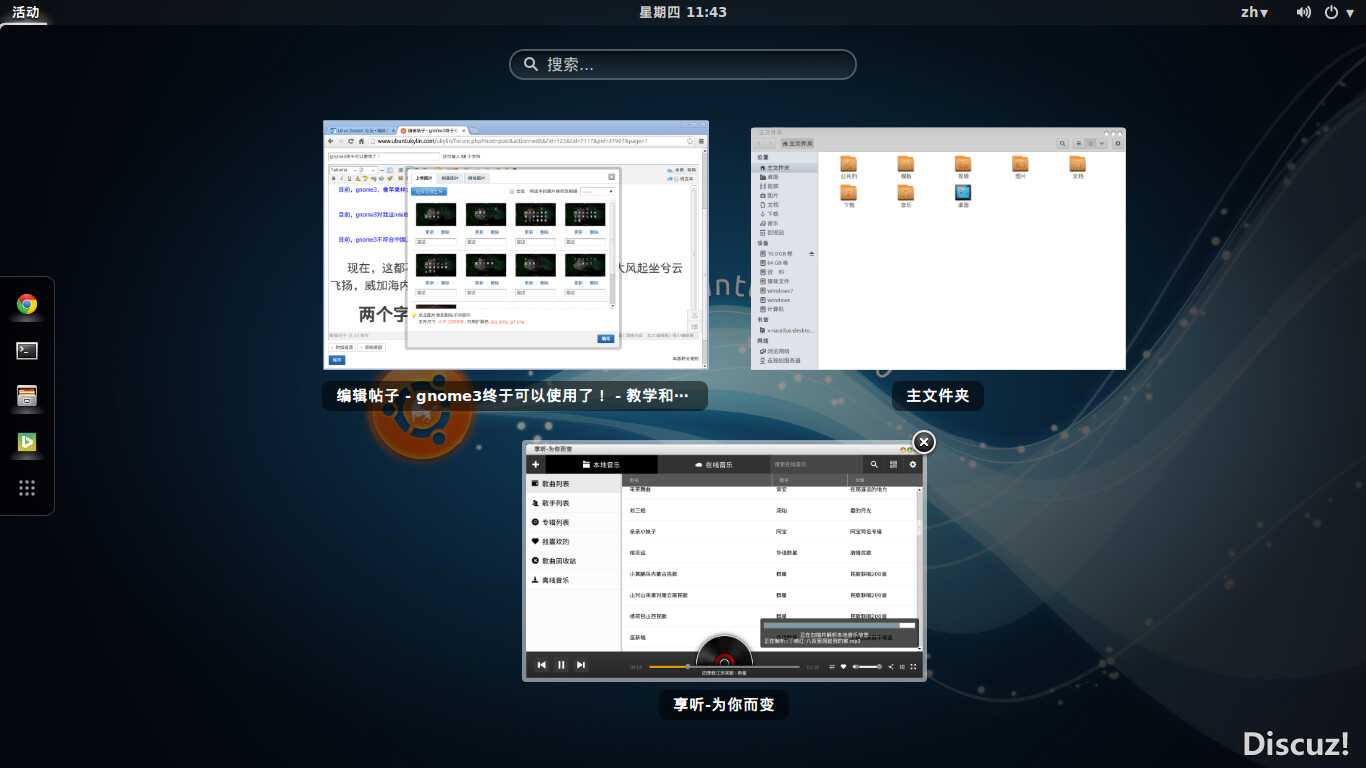
Task: Click the green music player dock icon
Action: (x=27, y=442)
